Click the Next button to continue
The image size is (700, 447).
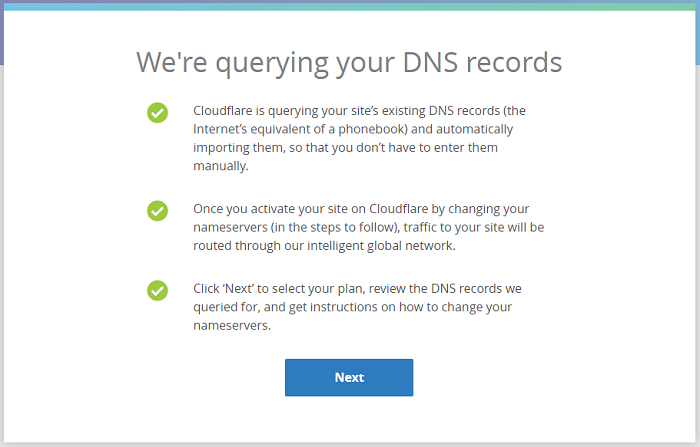click(349, 377)
